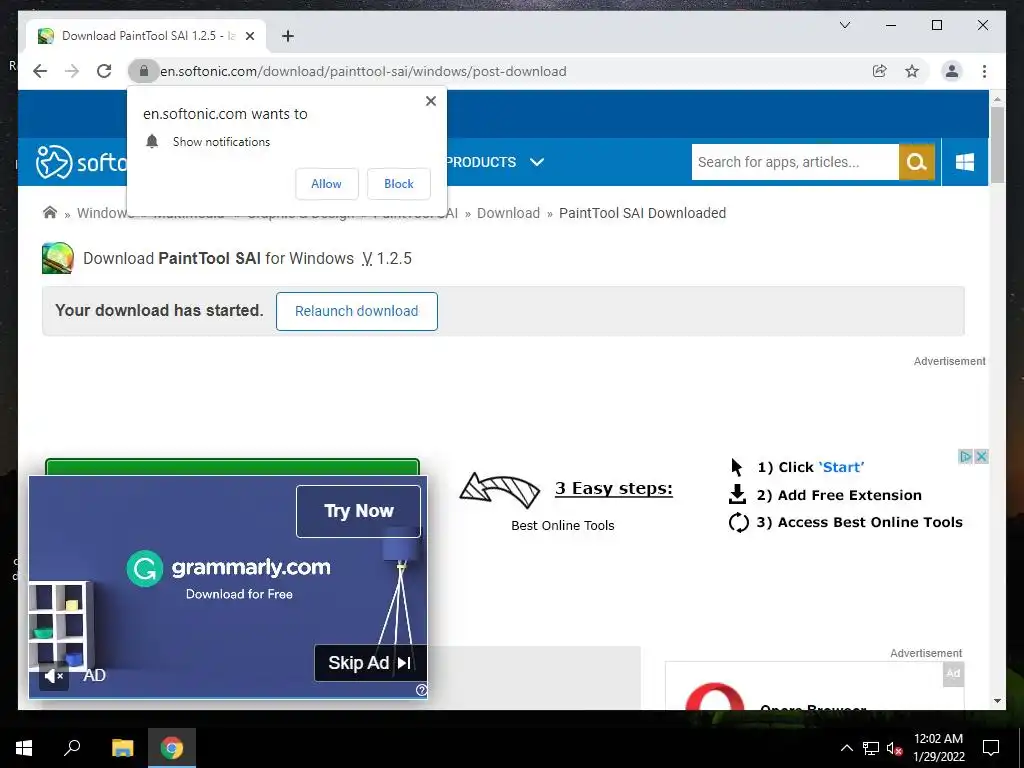Open File Explorer from taskbar
This screenshot has height=768, width=1024.
(x=122, y=748)
